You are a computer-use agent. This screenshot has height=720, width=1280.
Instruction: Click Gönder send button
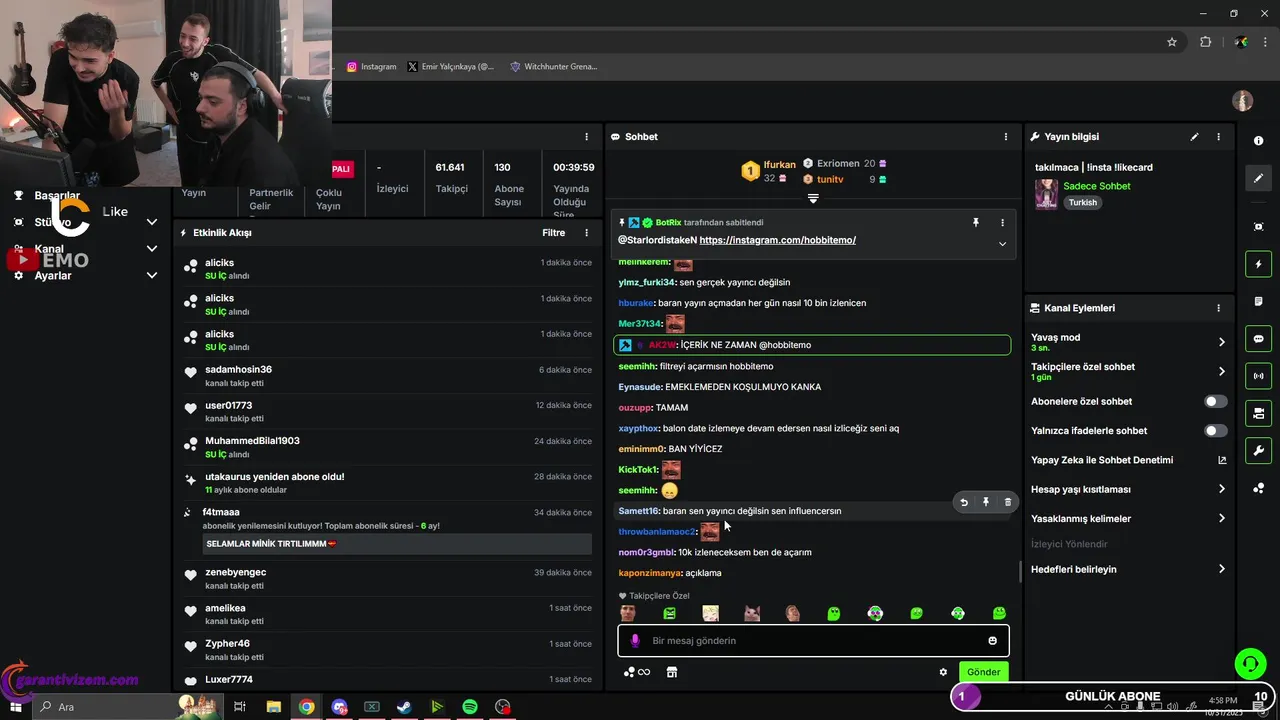point(983,672)
